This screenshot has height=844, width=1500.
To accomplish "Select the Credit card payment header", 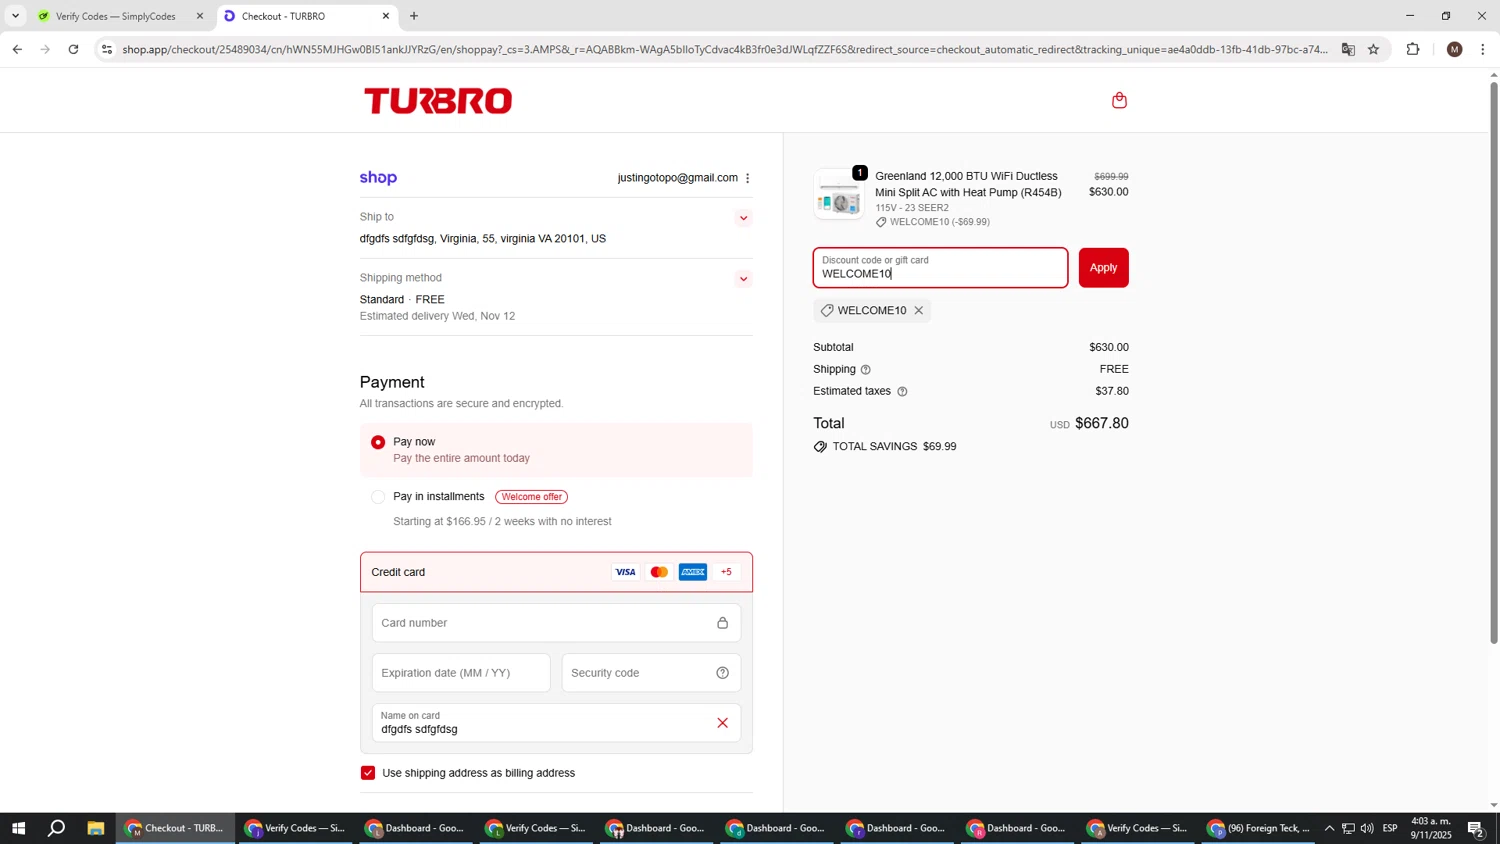I will [x=556, y=572].
